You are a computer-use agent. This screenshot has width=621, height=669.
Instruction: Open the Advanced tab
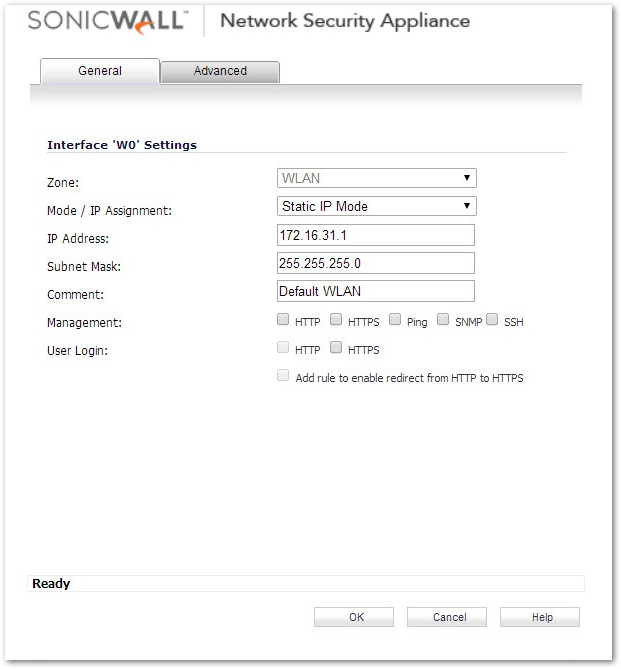tap(220, 71)
